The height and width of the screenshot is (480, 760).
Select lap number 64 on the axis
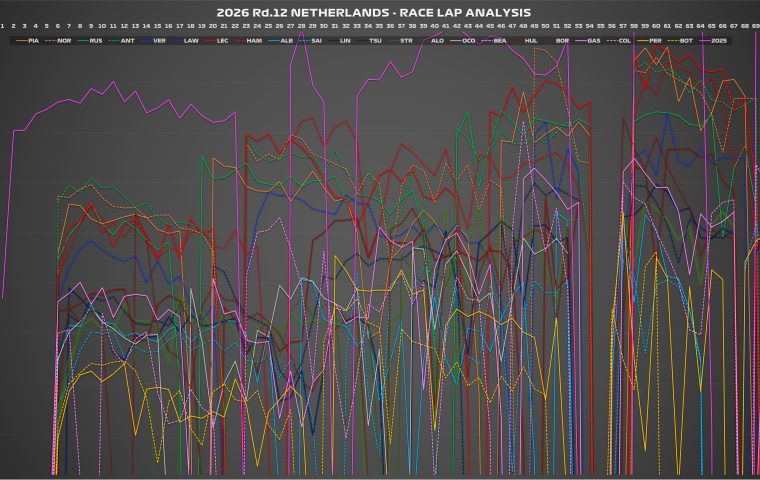pyautogui.click(x=700, y=26)
